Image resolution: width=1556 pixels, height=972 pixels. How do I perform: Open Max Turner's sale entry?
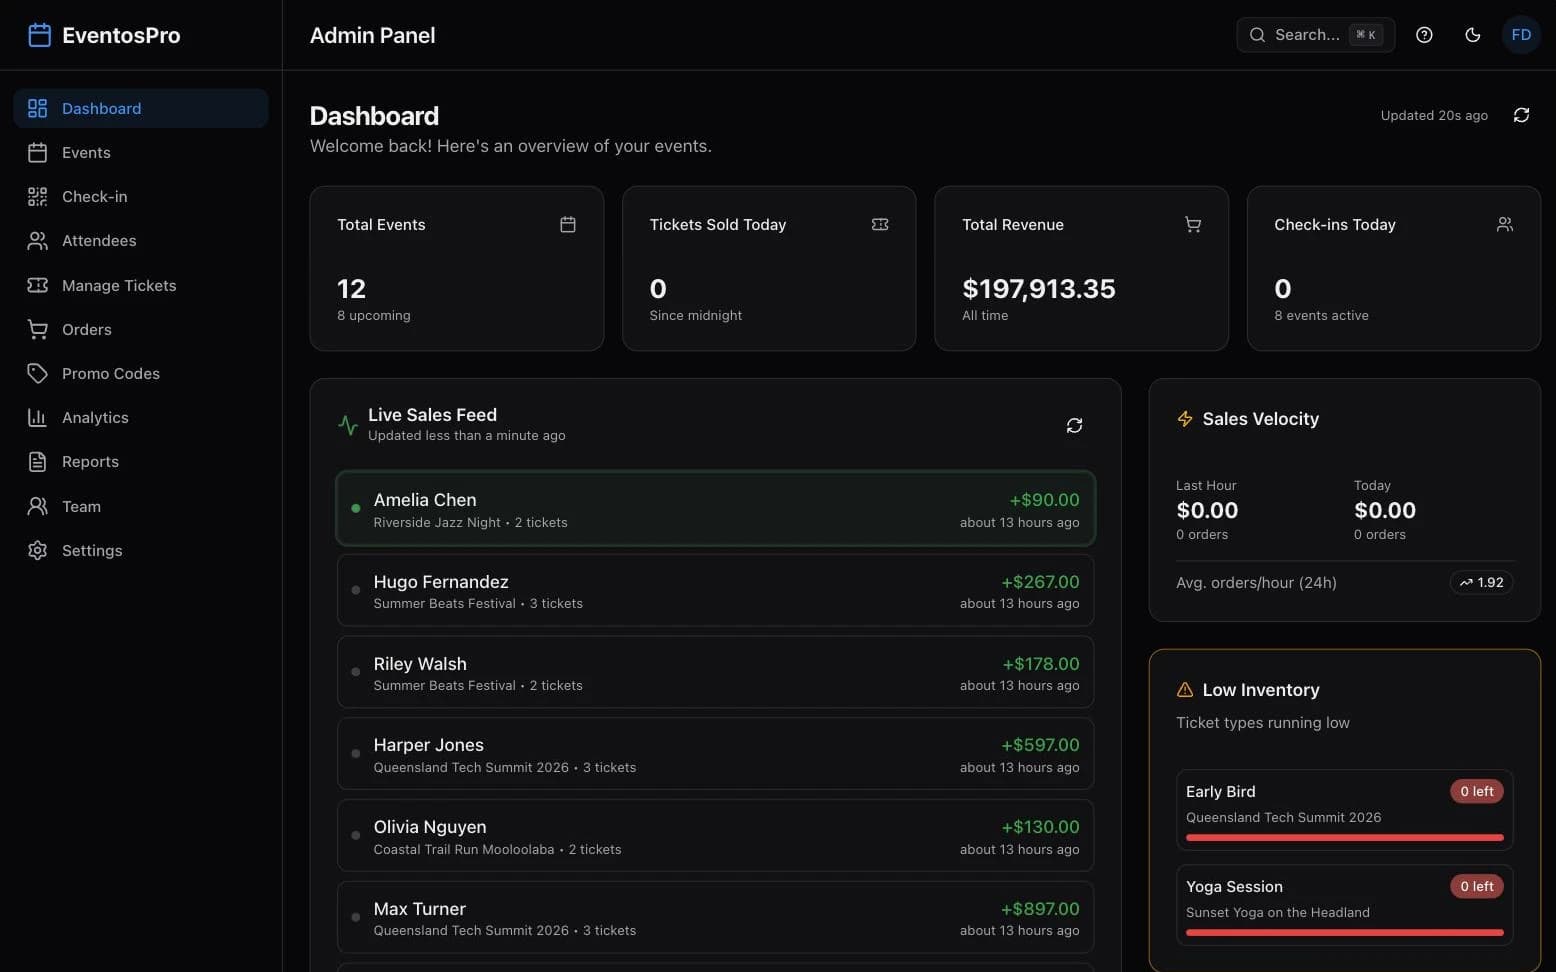715,917
